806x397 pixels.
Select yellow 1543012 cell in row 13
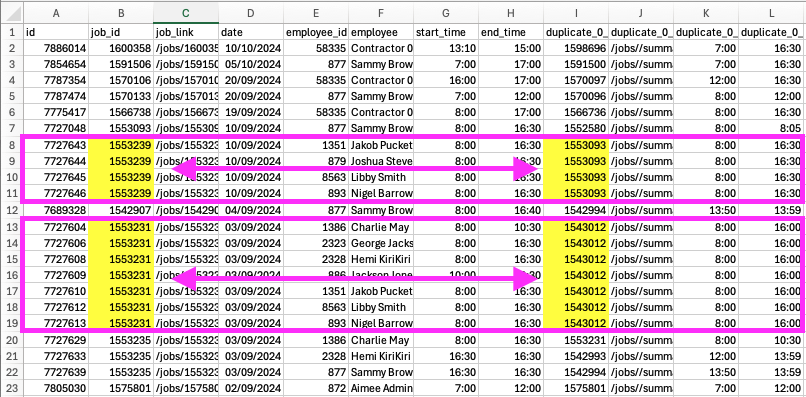[x=576, y=226]
